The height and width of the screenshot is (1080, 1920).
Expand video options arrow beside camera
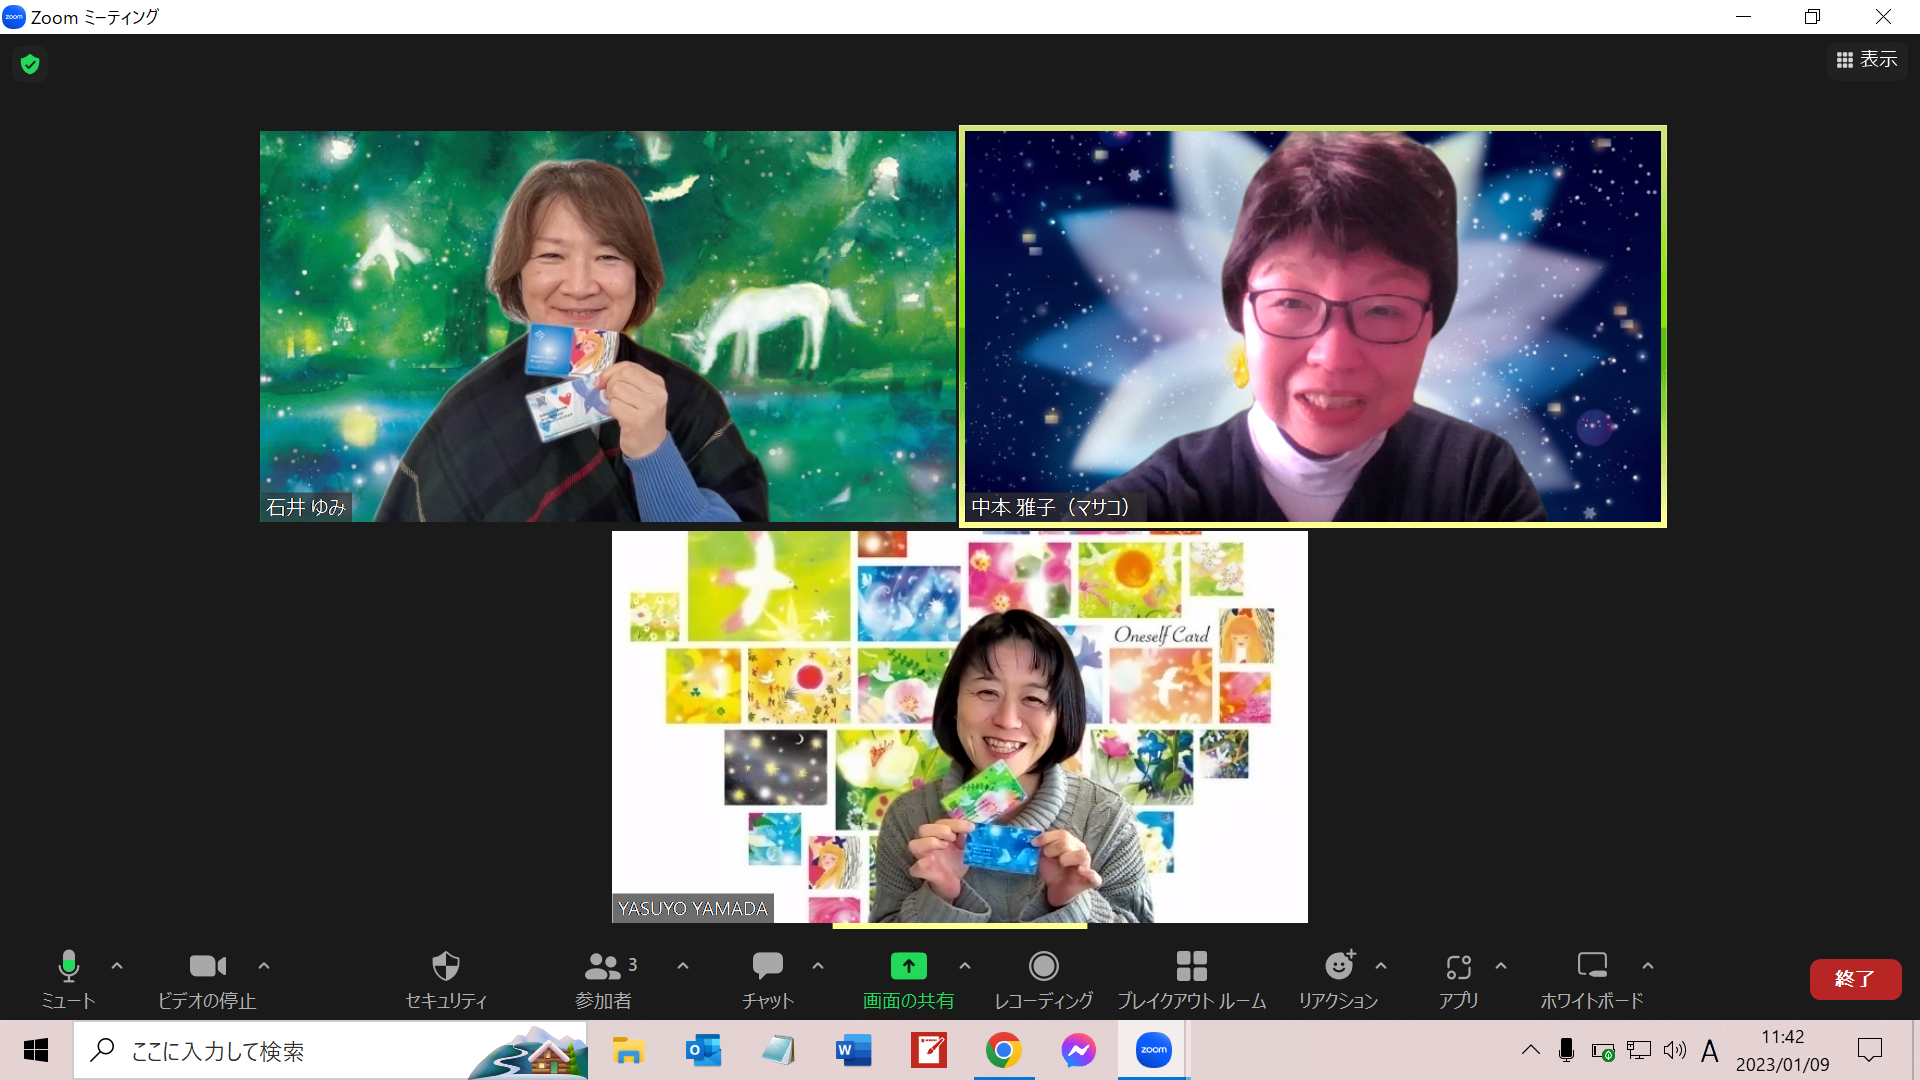[264, 966]
